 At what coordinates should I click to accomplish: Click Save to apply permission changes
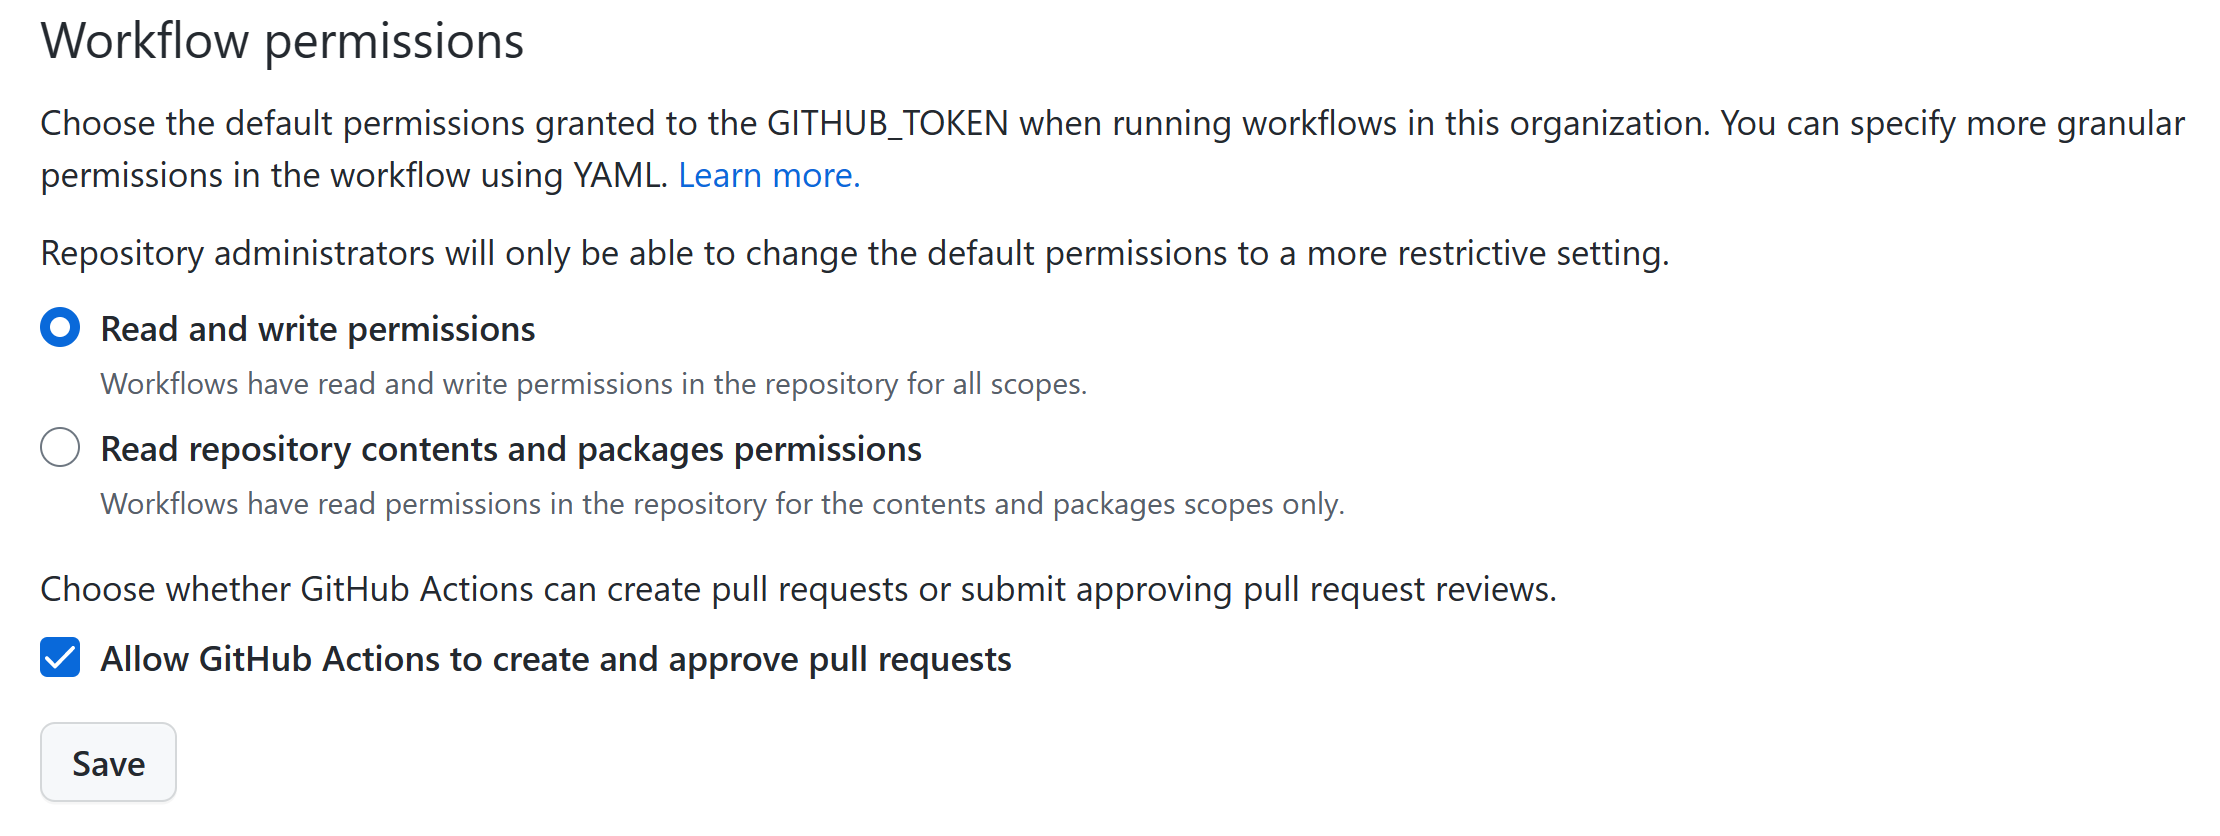tap(107, 762)
